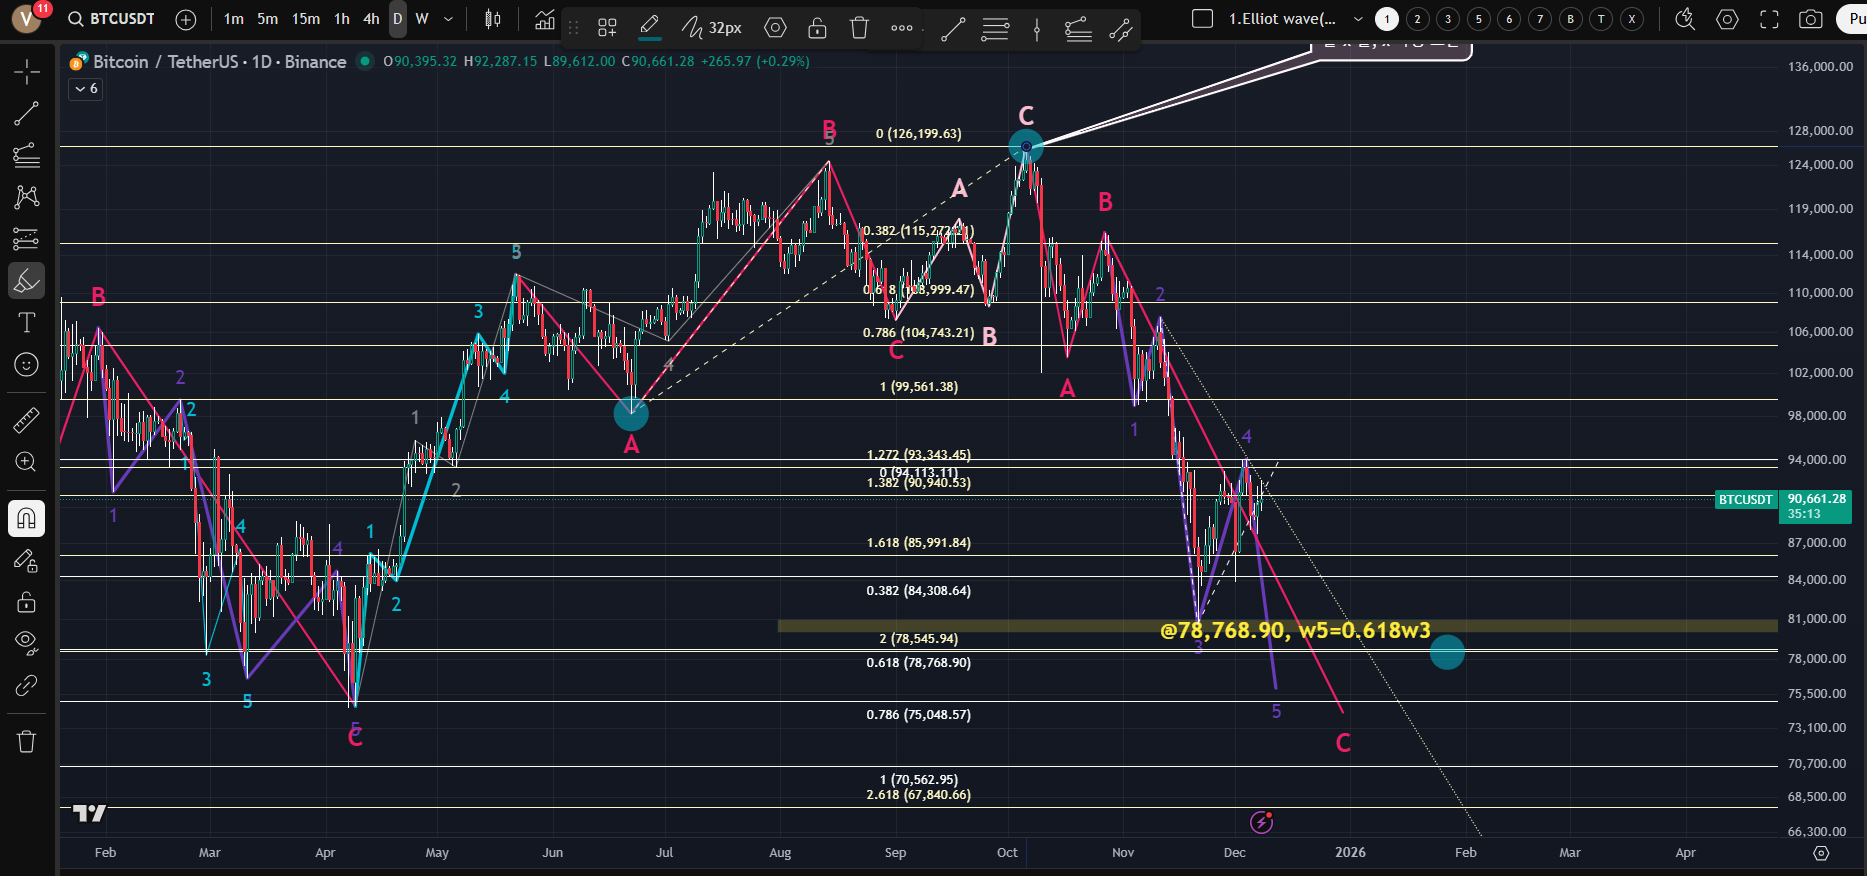Toggle lock all drawings in sidebar
Viewport: 1867px width, 876px height.
pos(27,602)
